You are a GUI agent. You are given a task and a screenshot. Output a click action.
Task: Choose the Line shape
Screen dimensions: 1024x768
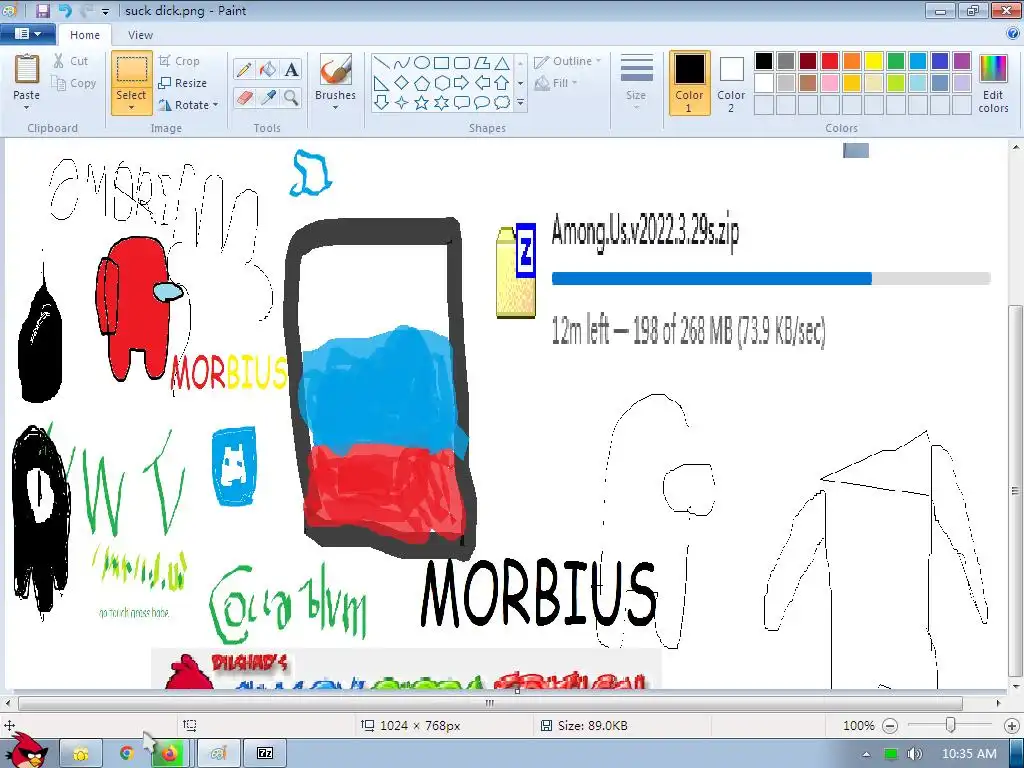point(382,63)
